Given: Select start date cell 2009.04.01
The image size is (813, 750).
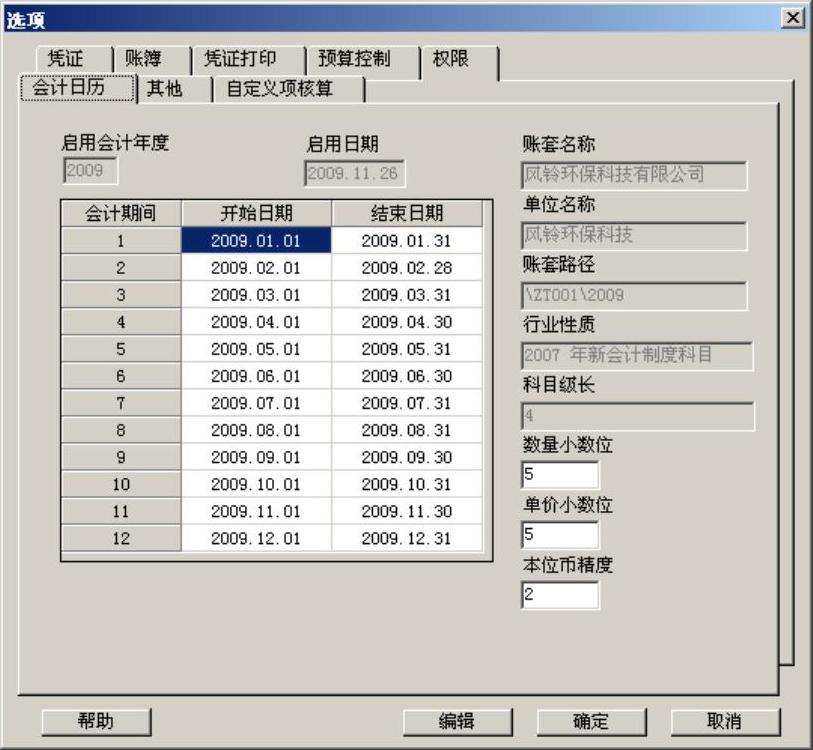Looking at the screenshot, I should coord(256,322).
